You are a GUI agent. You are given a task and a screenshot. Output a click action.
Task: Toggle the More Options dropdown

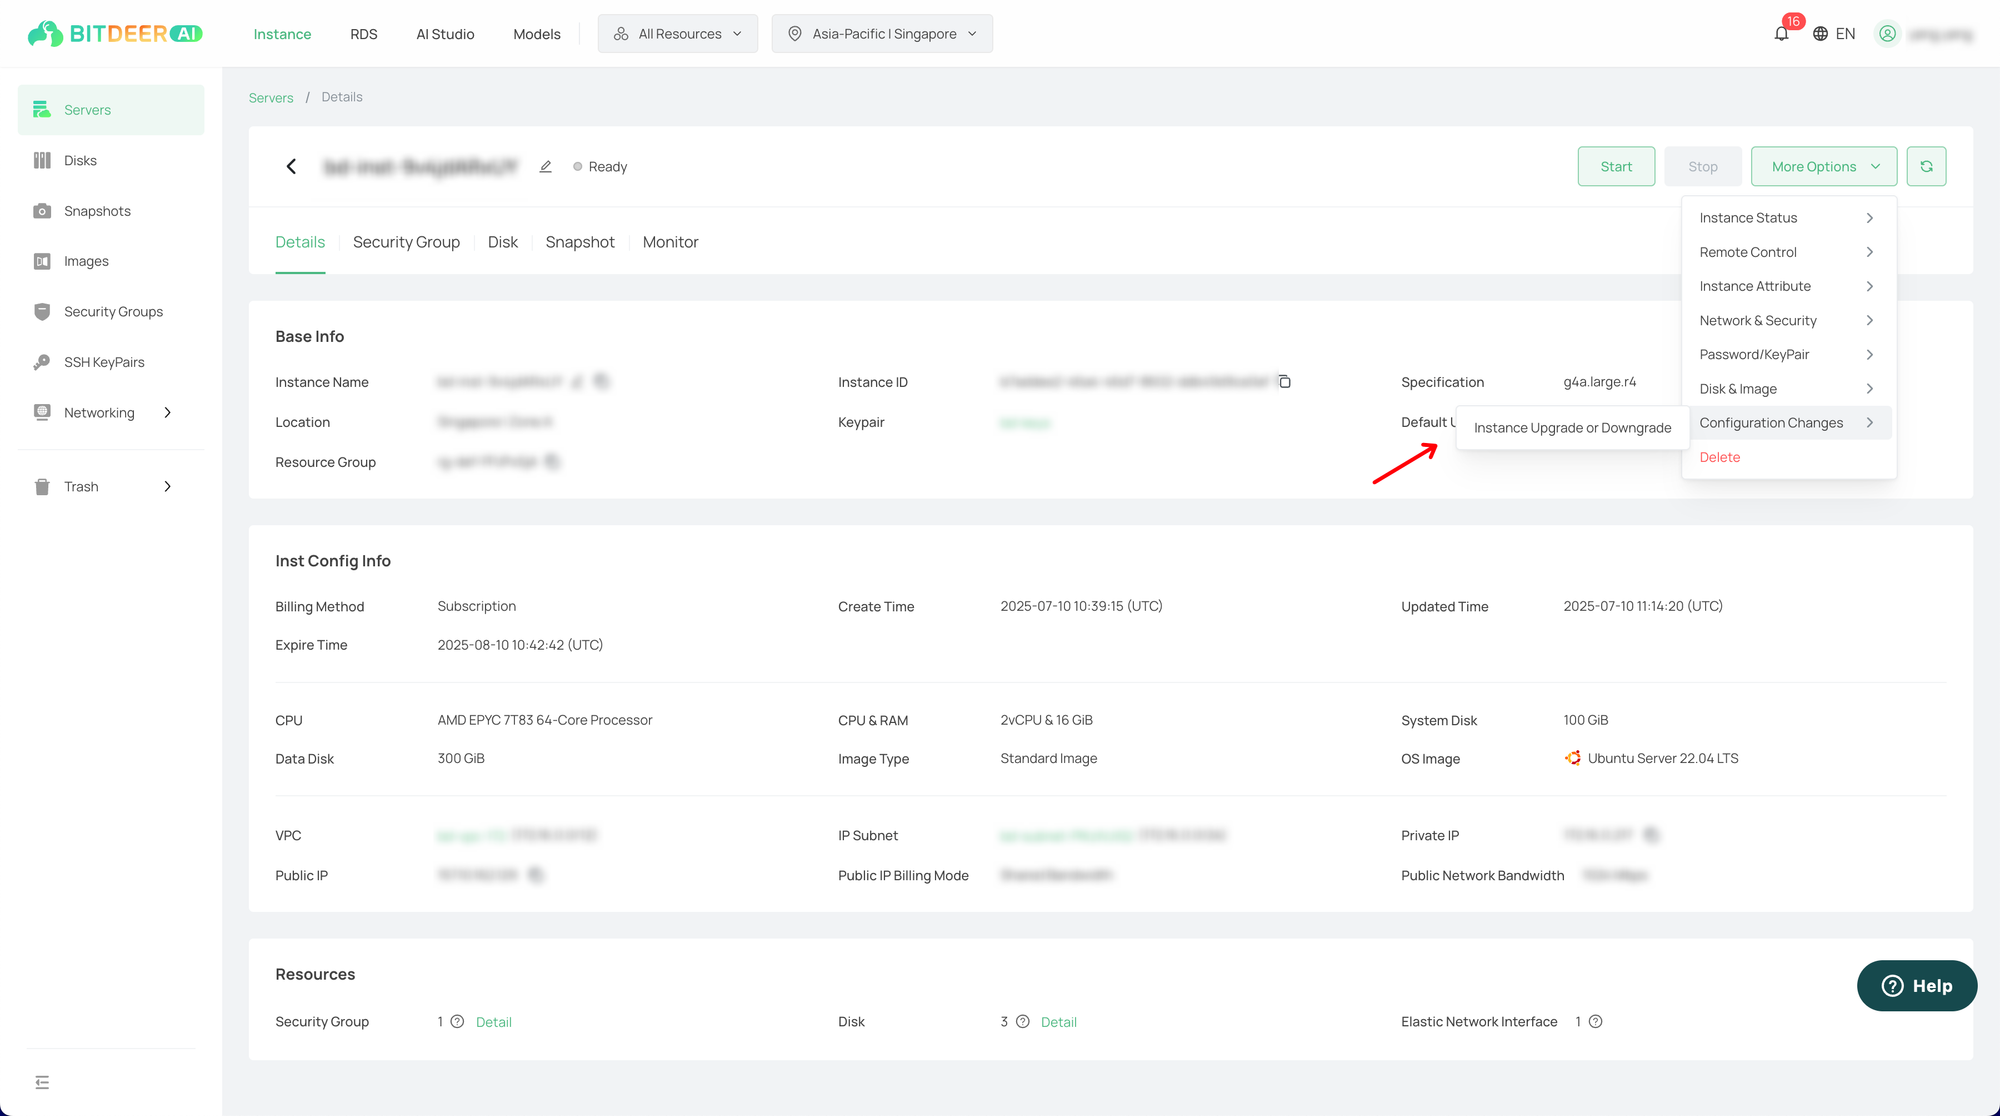(1824, 167)
